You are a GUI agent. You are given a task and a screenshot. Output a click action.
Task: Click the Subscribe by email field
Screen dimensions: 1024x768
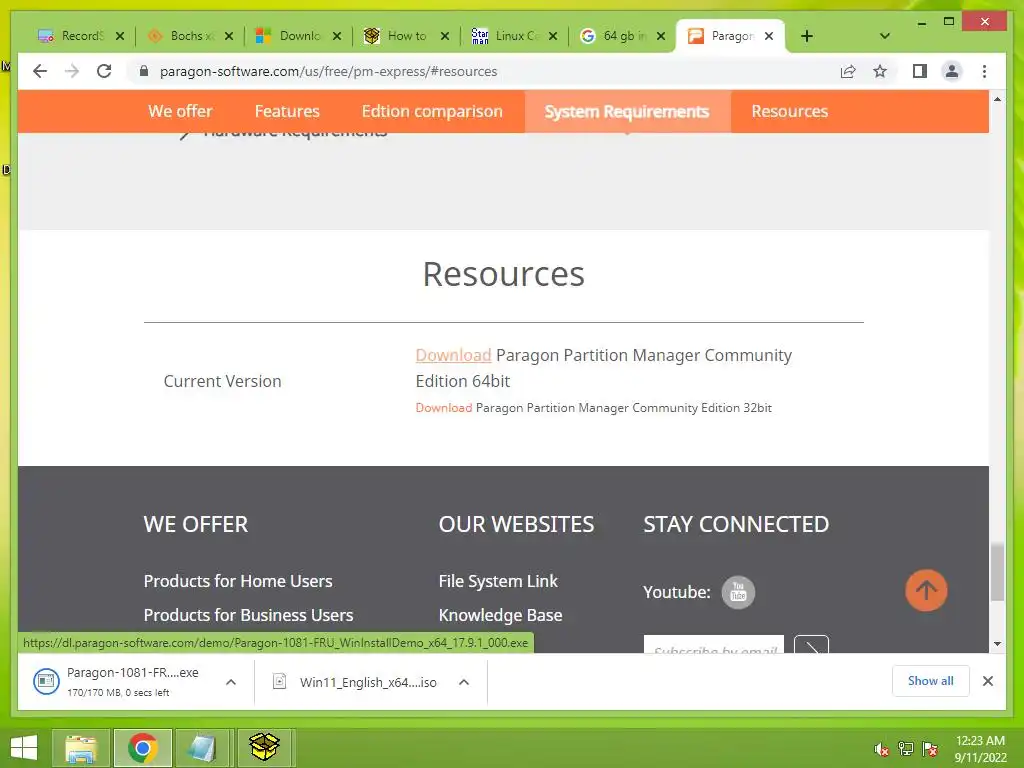(714, 645)
